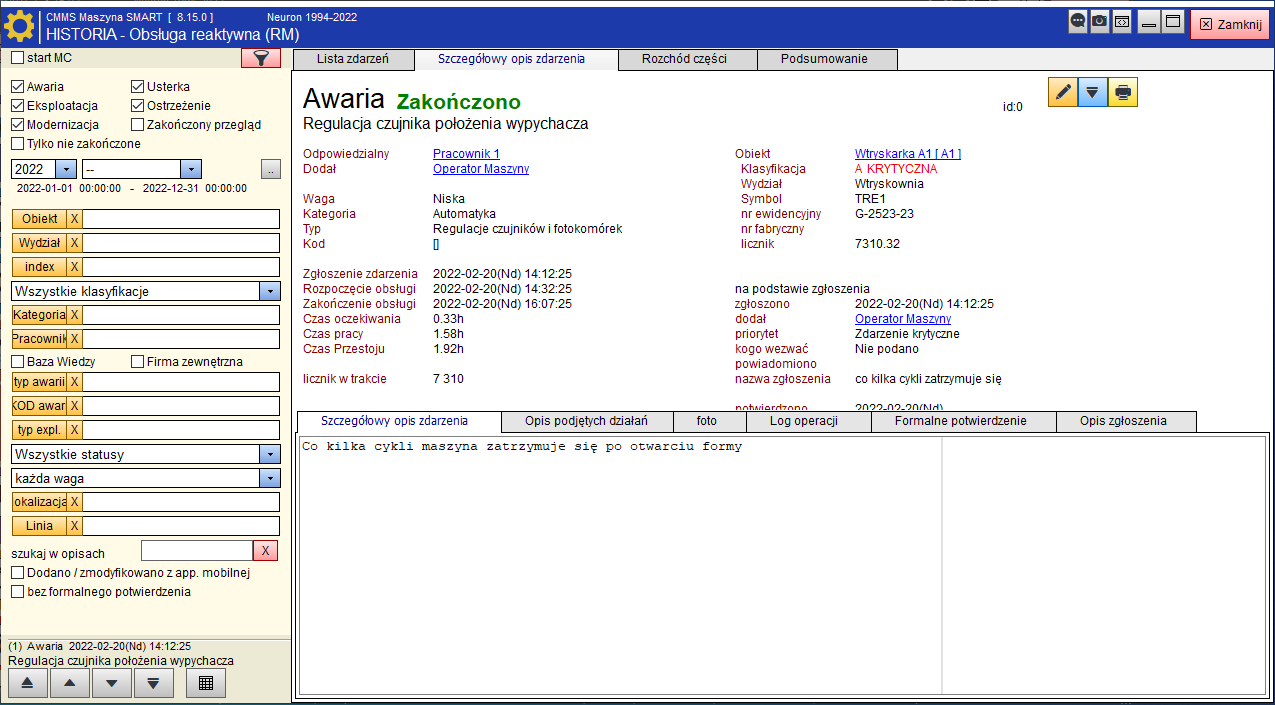The height and width of the screenshot is (705, 1275).
Task: Clear the Kategoria filter with X
Action: coord(74,315)
